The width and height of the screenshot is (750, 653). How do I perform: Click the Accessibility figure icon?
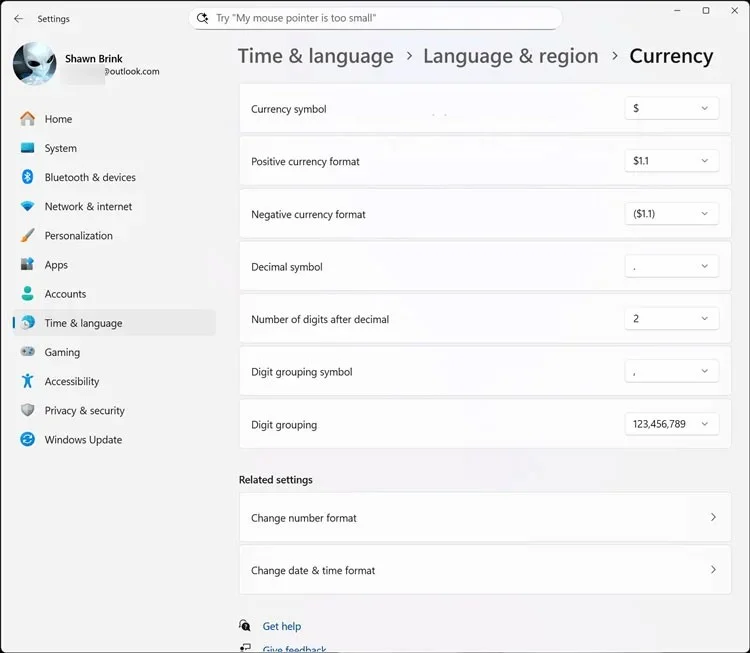[27, 381]
